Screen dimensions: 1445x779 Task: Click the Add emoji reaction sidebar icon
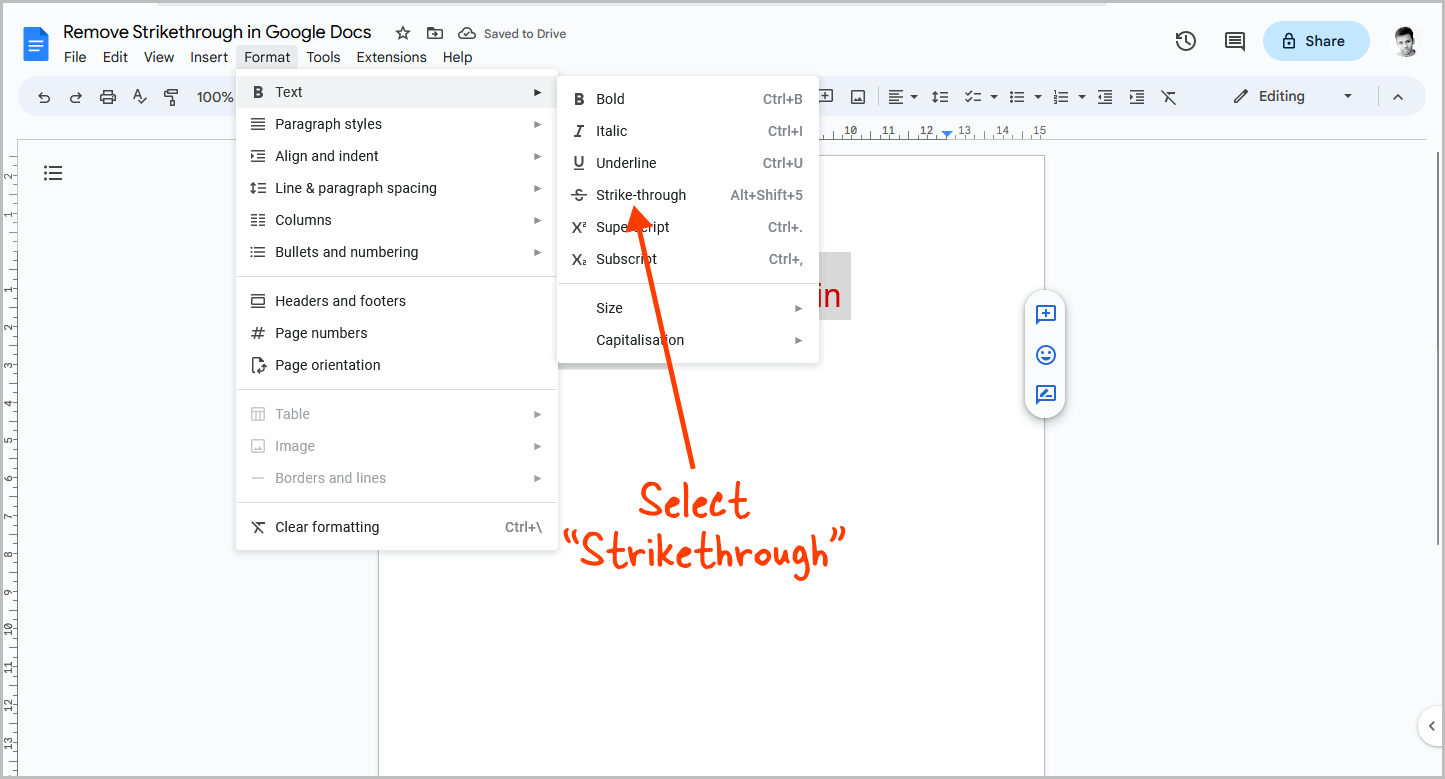1045,355
